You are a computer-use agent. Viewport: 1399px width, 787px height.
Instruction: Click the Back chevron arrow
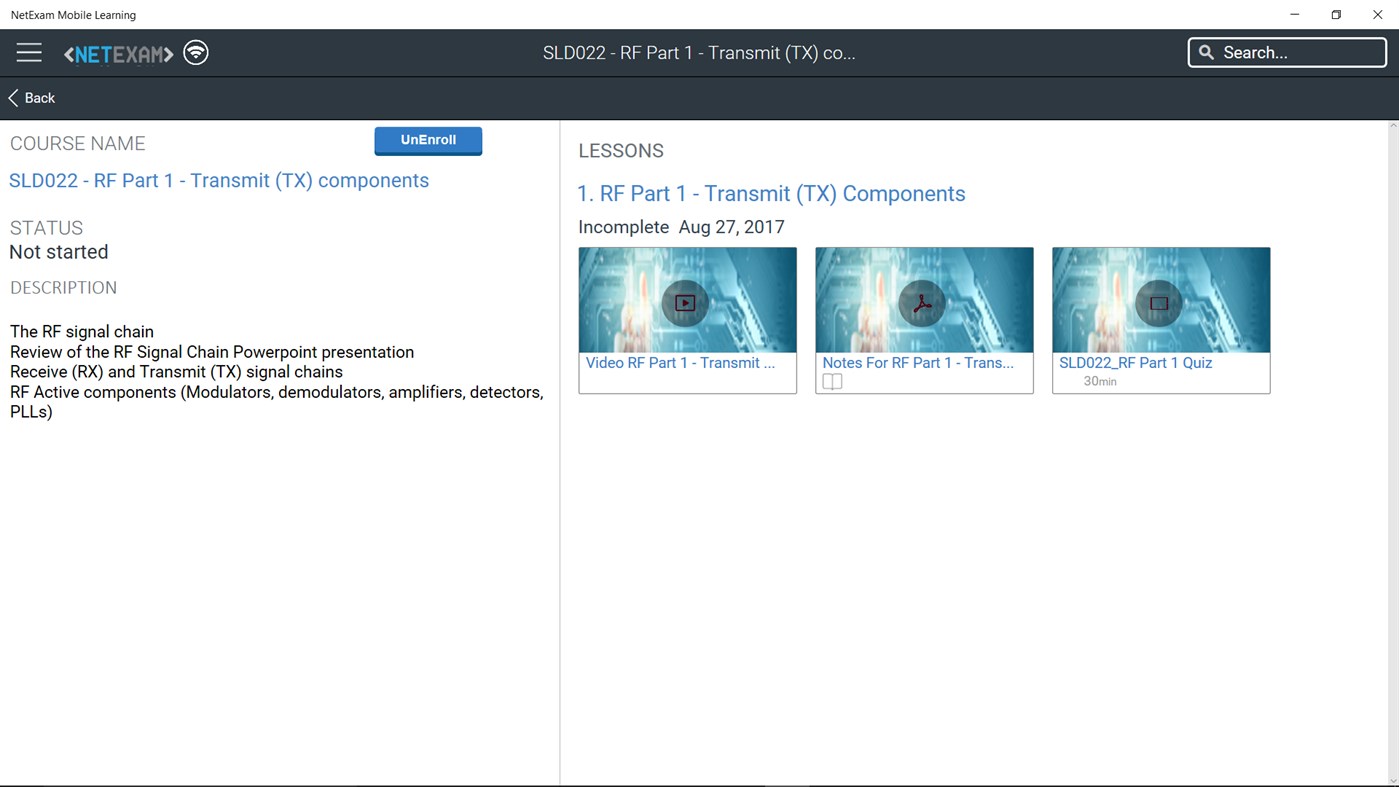(x=13, y=97)
